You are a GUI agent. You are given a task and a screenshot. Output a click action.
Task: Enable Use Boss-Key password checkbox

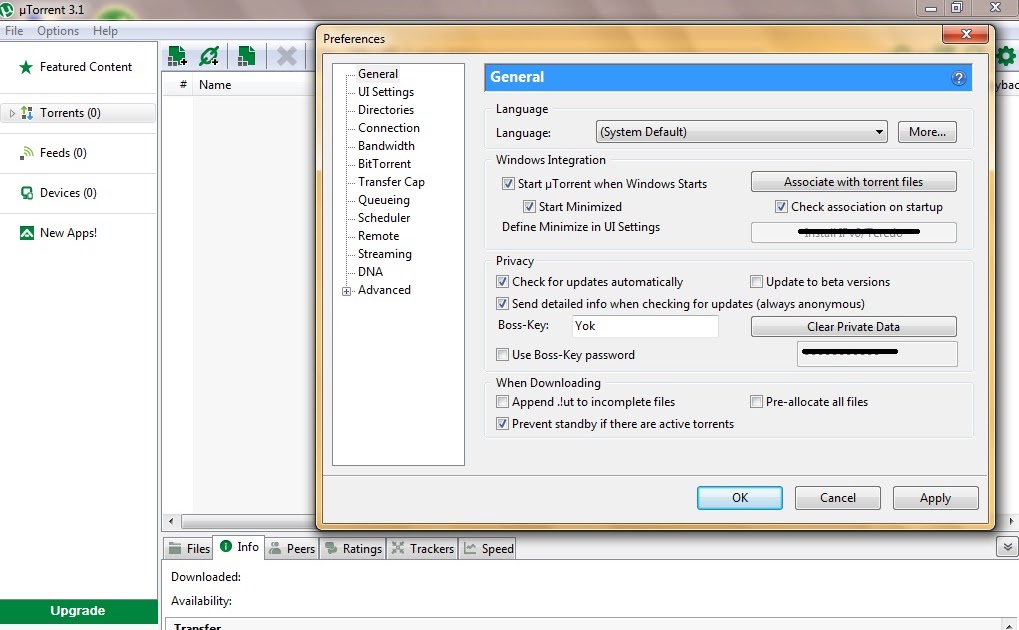pos(502,354)
